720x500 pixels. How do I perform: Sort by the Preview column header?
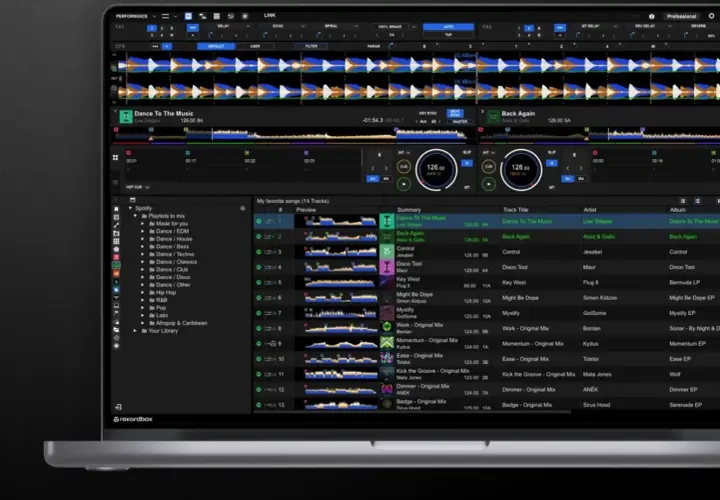306,210
